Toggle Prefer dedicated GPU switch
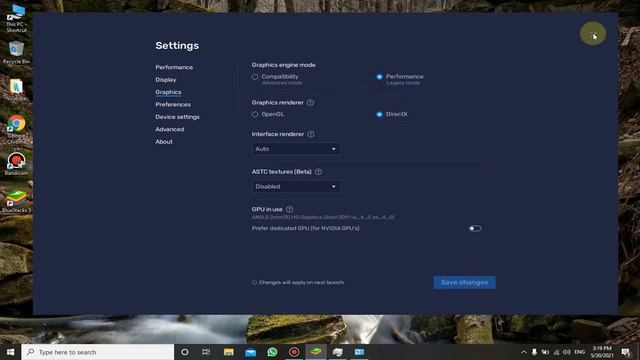 475,229
